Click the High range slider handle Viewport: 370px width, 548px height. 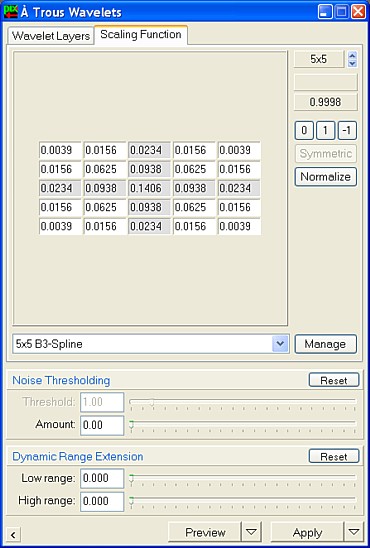coord(131,501)
